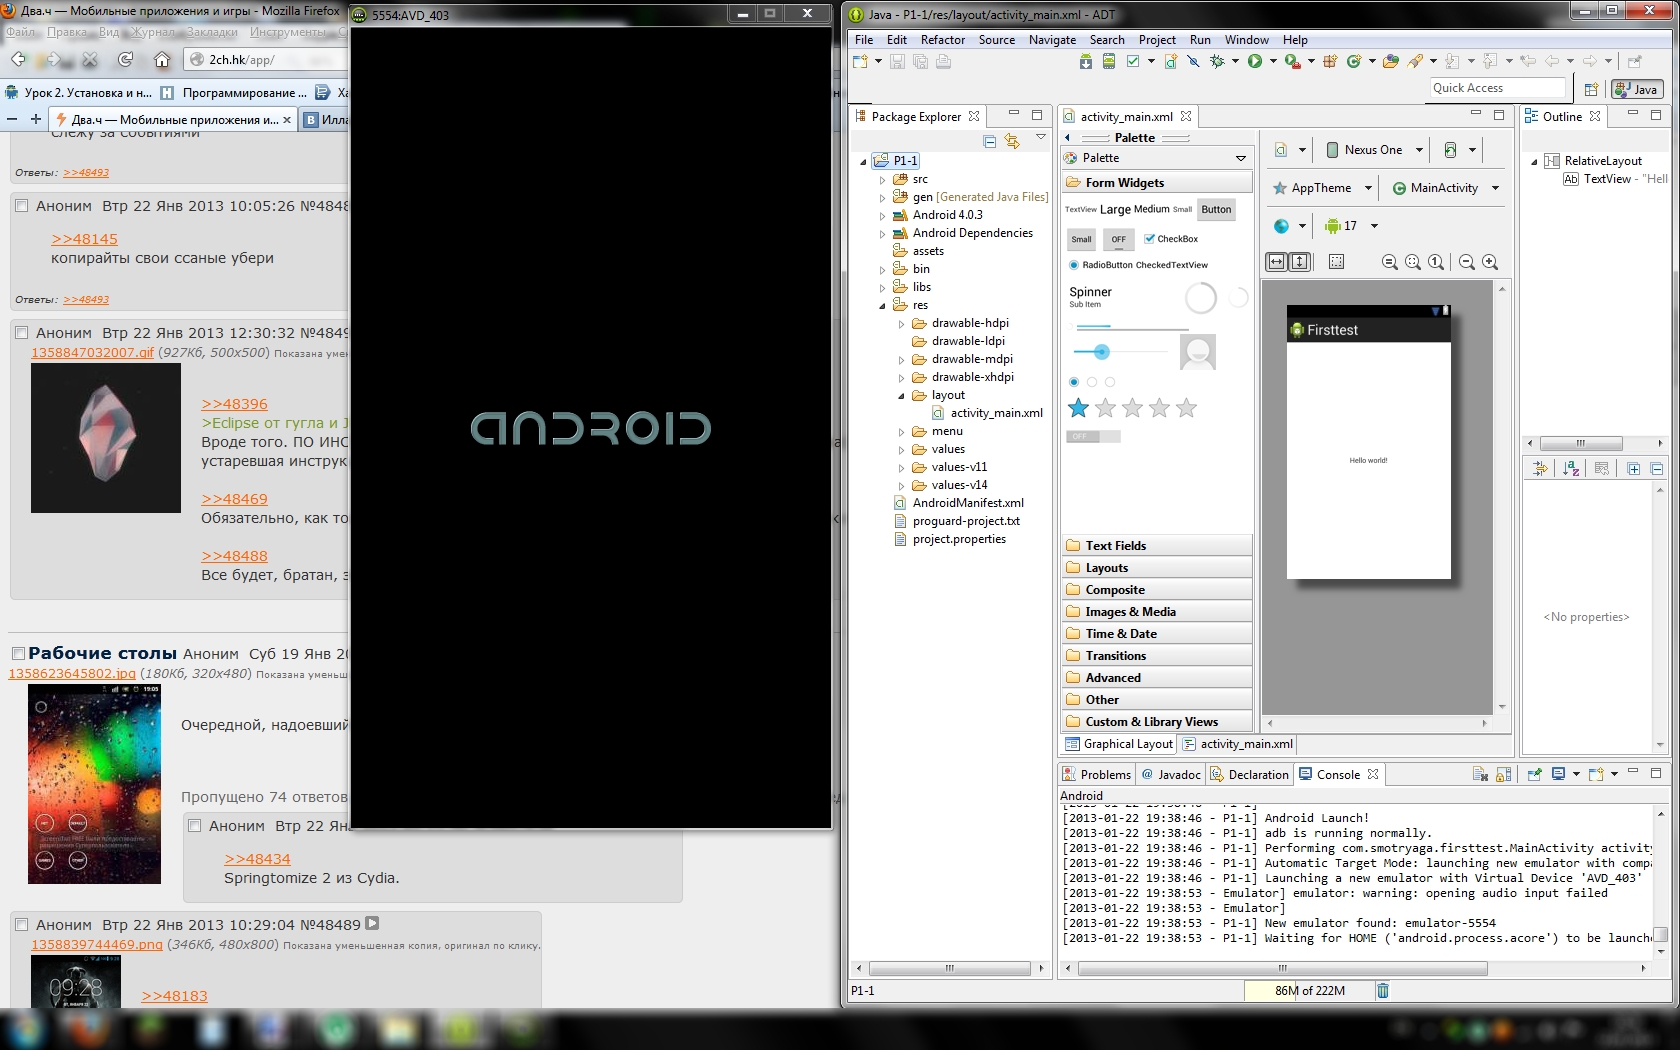Open Android Virtual Device Manager icon
The image size is (1680, 1050).
pos(1109,62)
